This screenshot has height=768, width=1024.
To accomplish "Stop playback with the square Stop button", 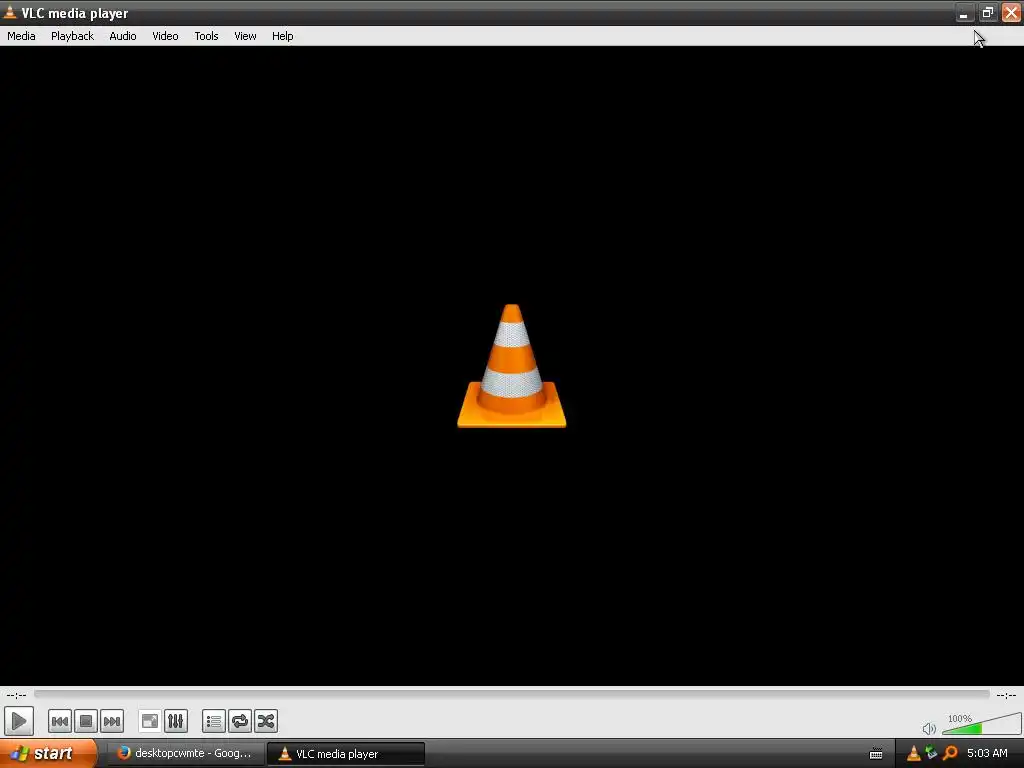I will click(x=86, y=721).
